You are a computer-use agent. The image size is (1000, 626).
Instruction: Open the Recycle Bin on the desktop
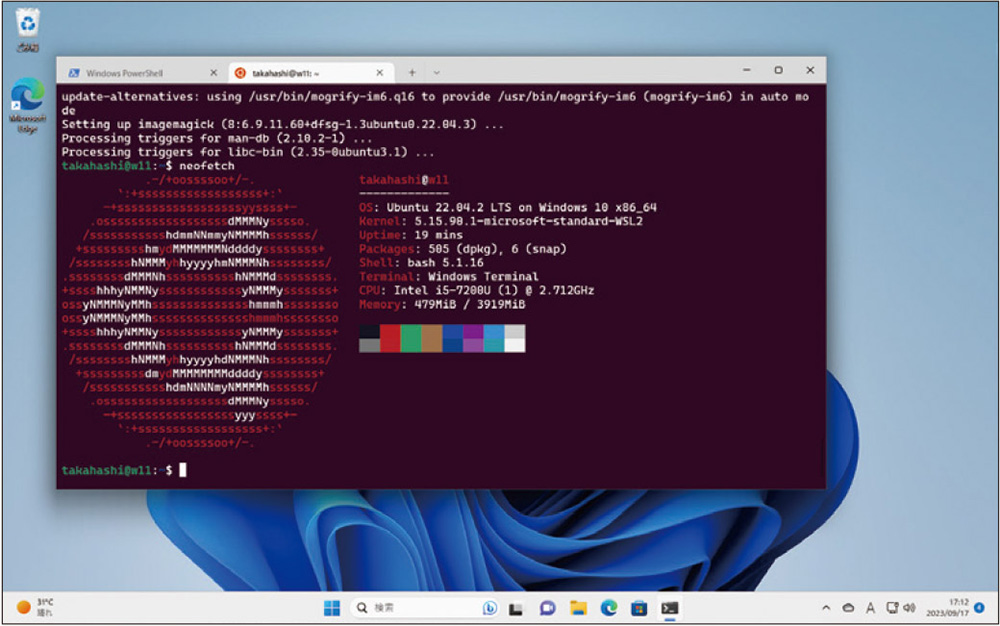(25, 22)
